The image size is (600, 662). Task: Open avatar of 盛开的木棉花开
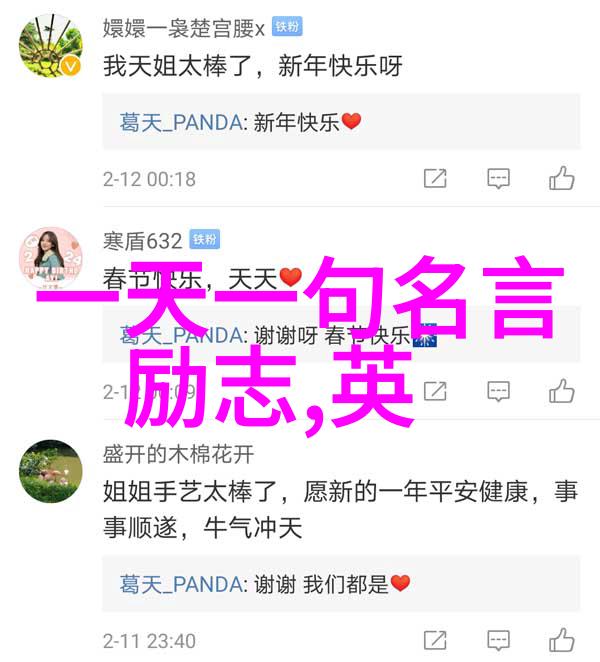(x=51, y=471)
